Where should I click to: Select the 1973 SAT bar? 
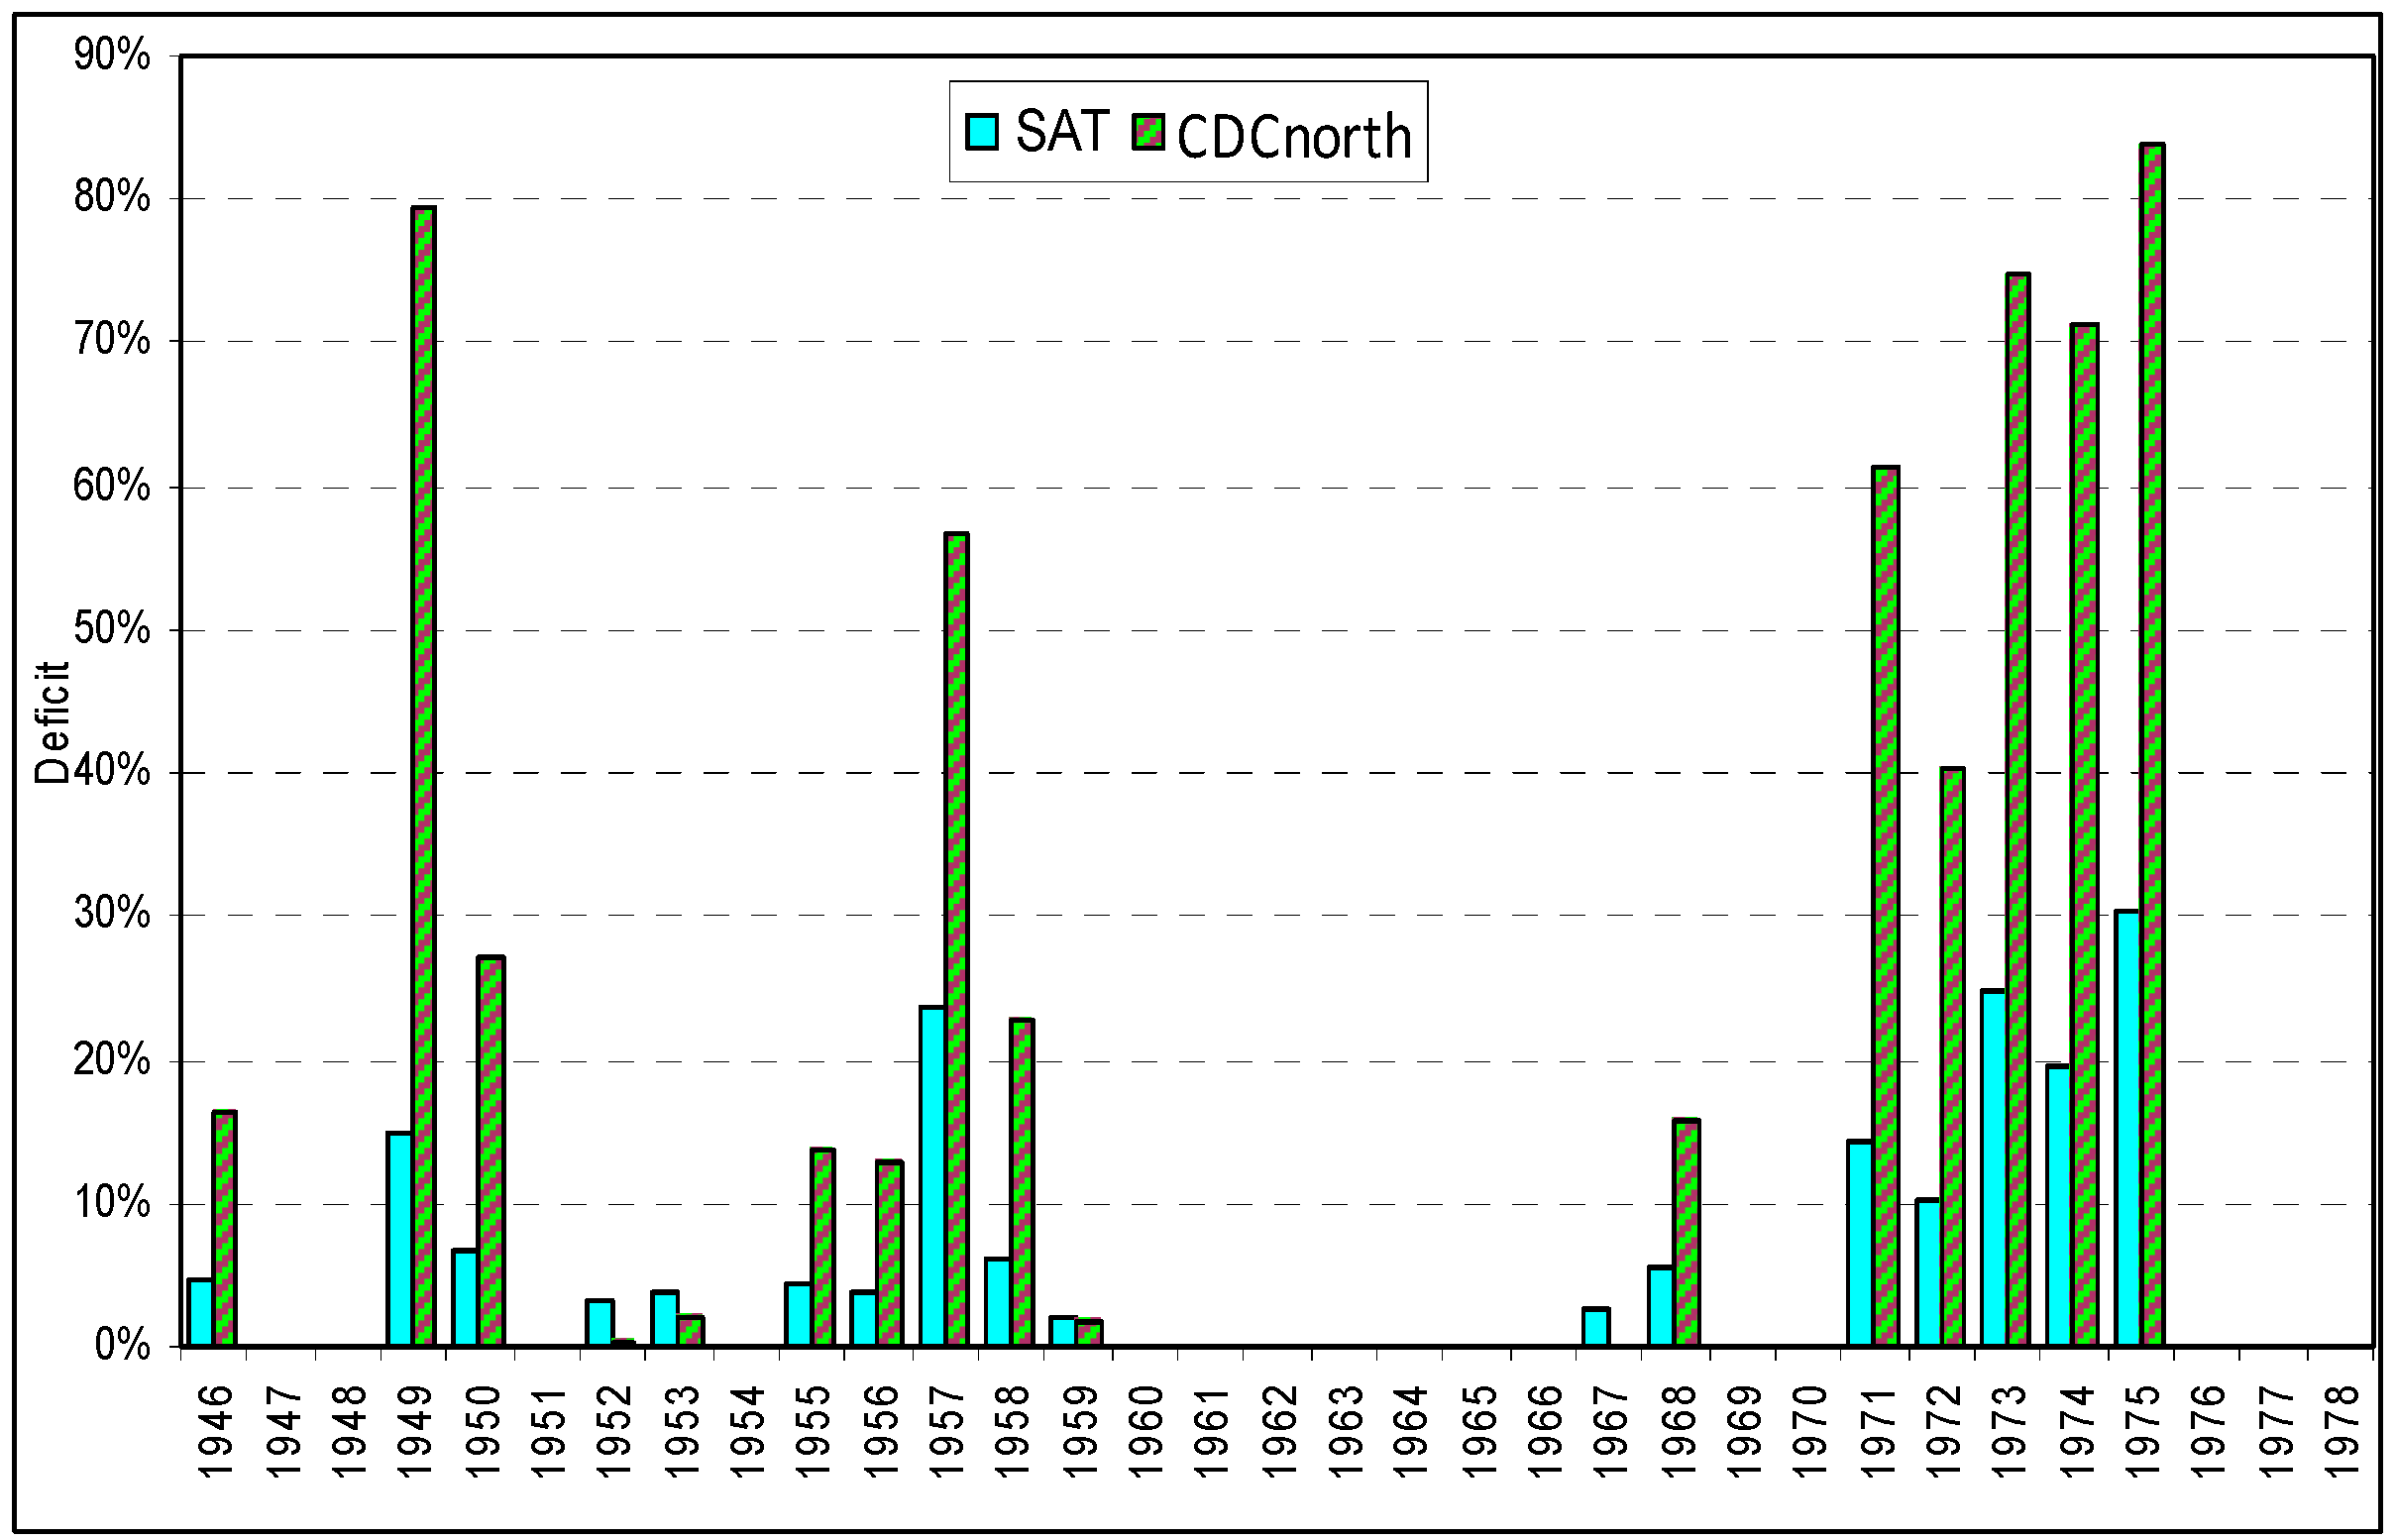(1993, 1167)
